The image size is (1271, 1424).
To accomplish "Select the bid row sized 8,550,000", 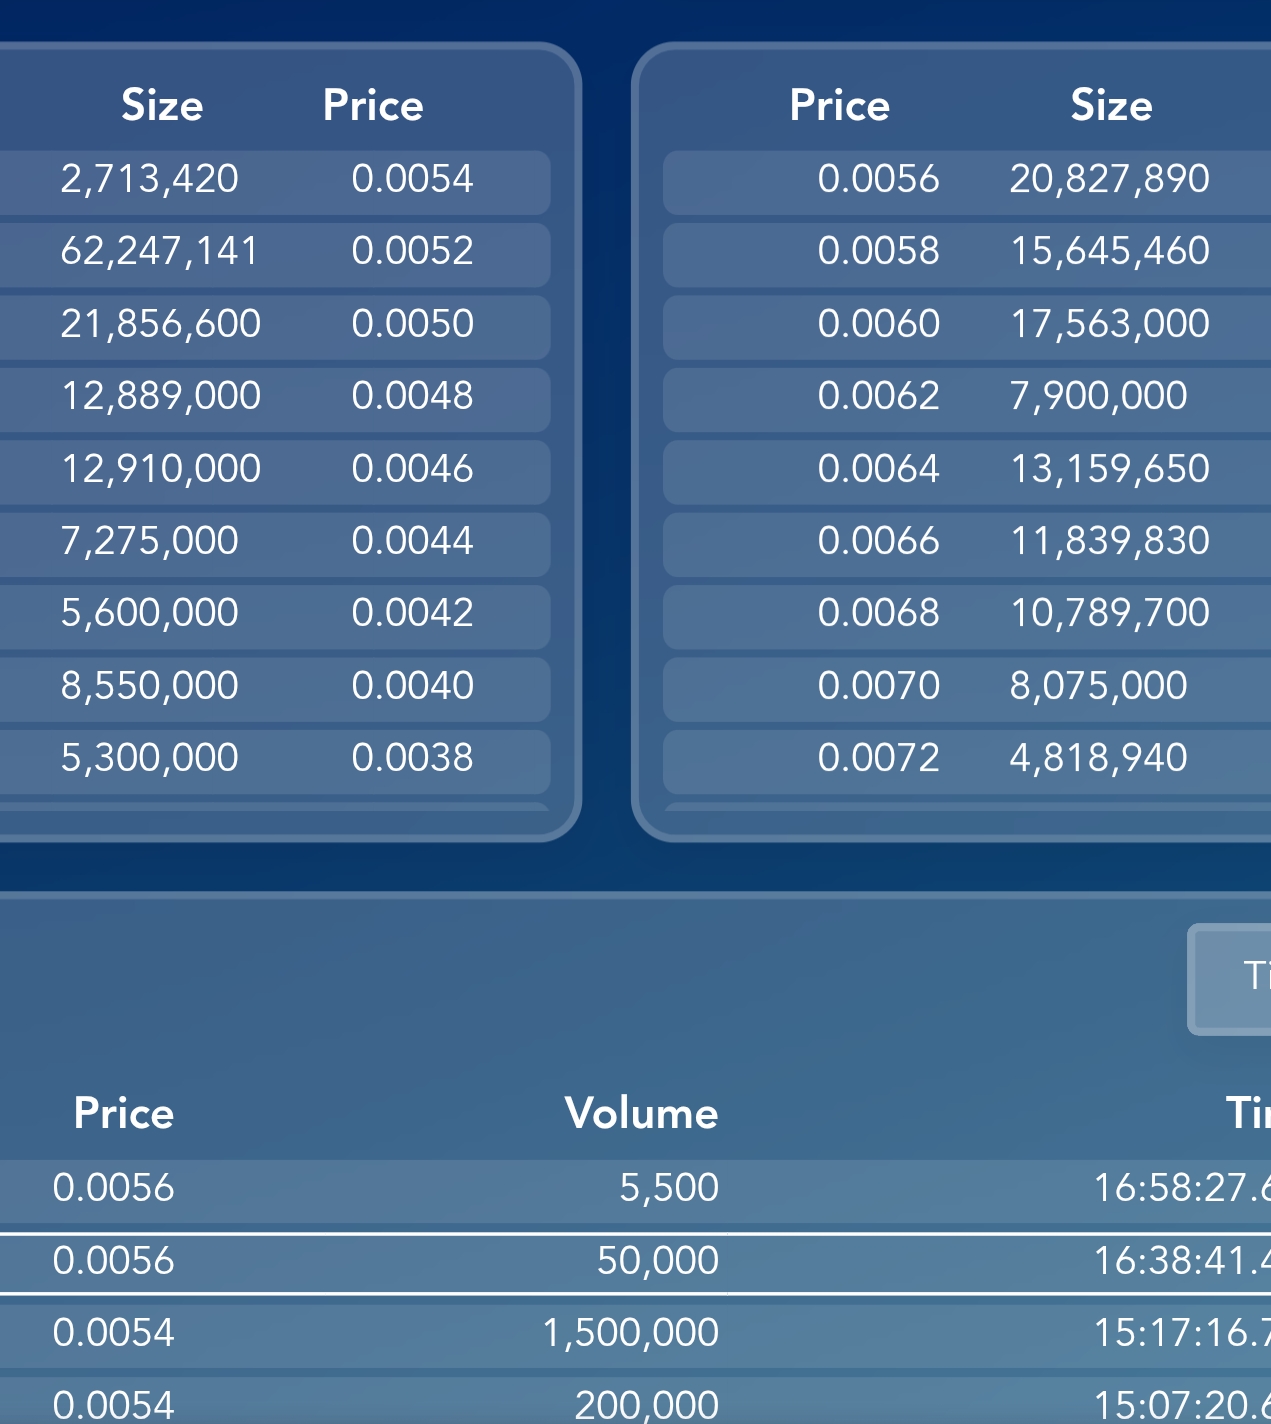I will tap(275, 689).
